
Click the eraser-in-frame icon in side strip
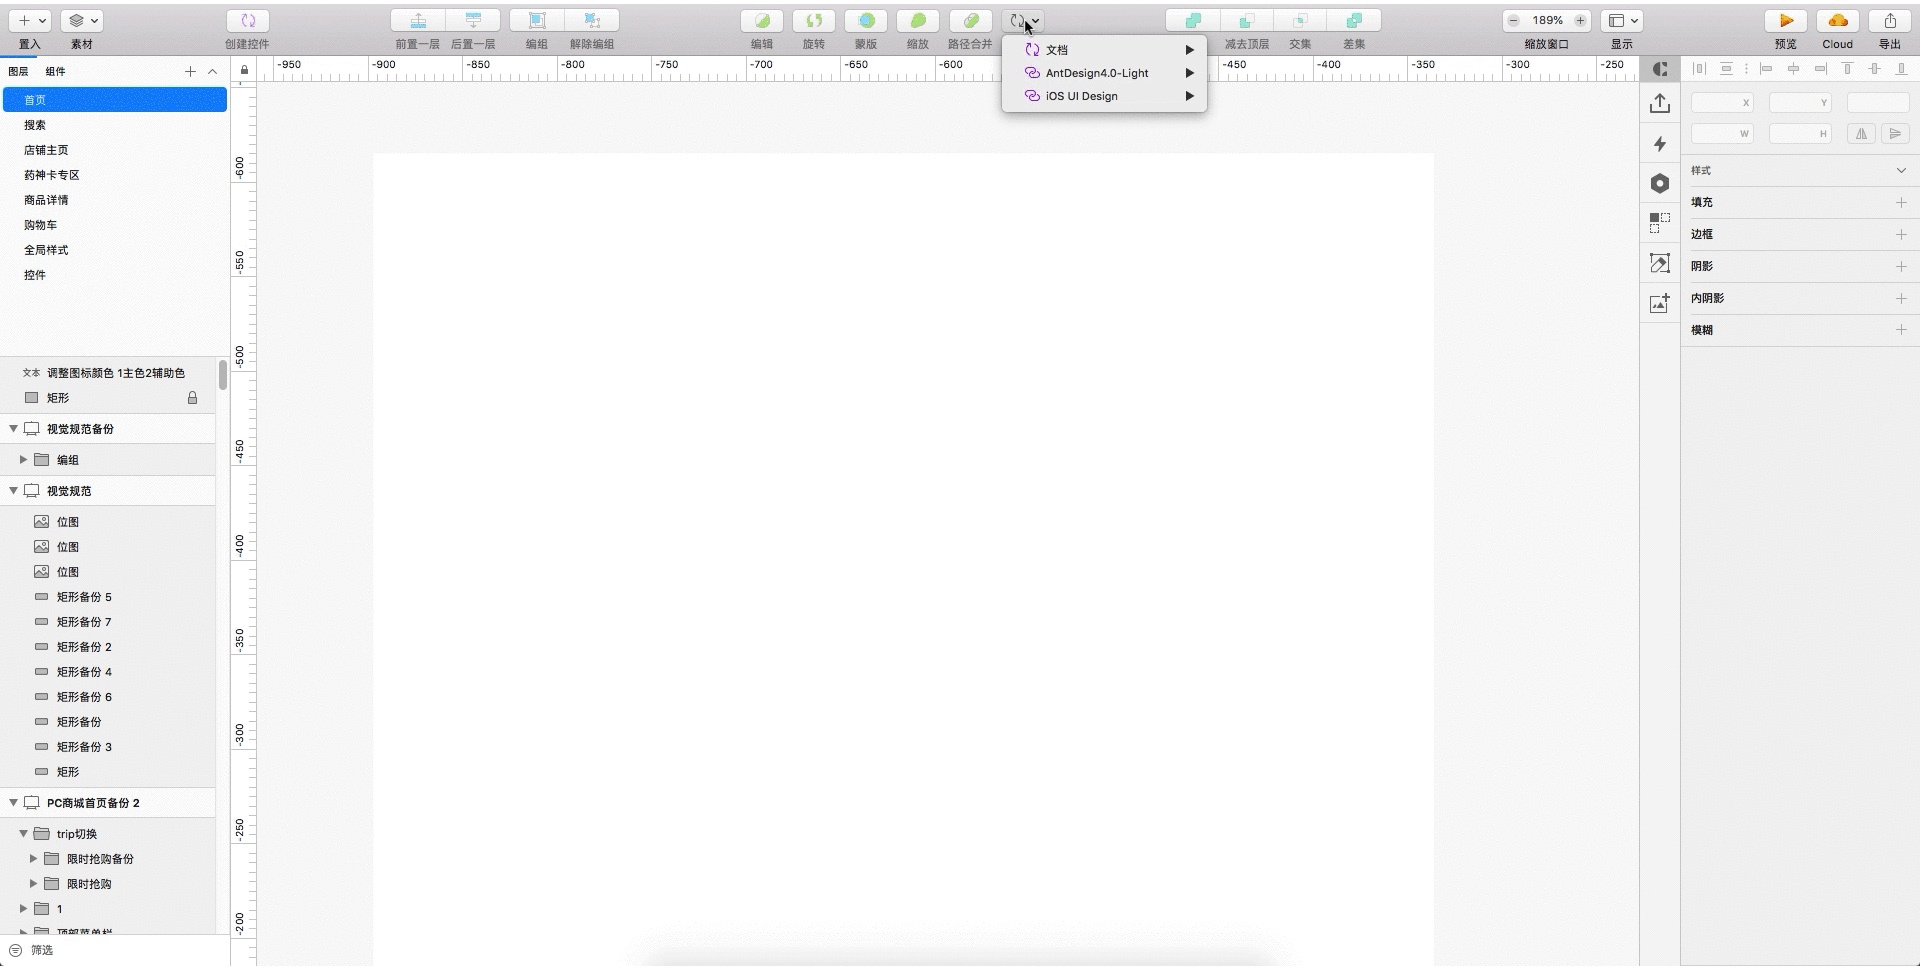(1660, 263)
